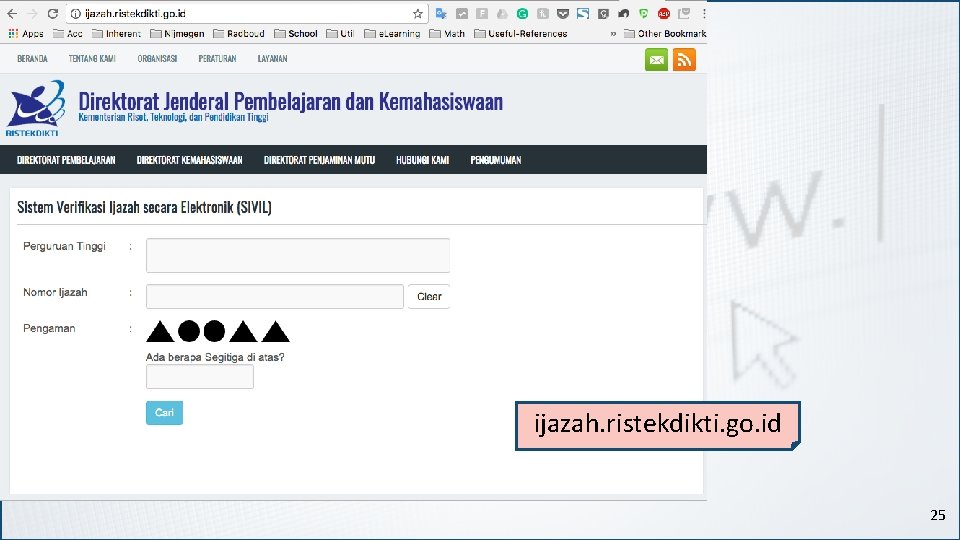Open the orange RSS feed icon
This screenshot has width=960, height=540.
tap(684, 60)
